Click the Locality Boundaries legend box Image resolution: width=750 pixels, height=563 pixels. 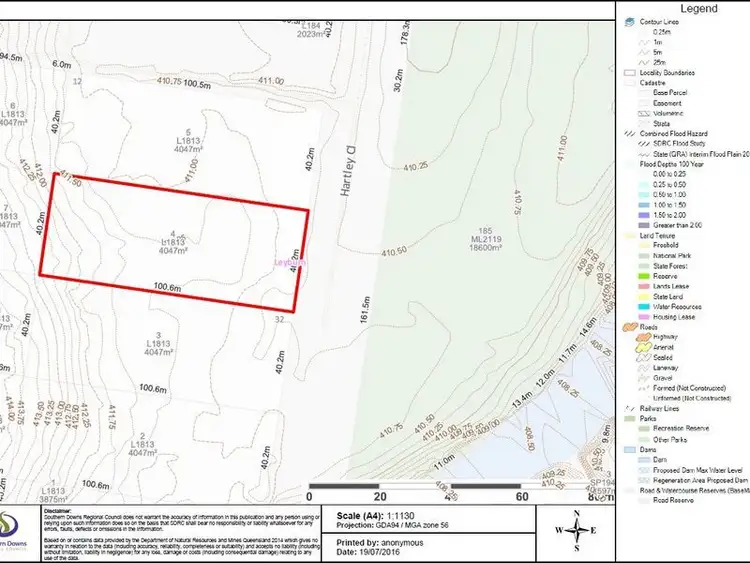click(x=627, y=72)
